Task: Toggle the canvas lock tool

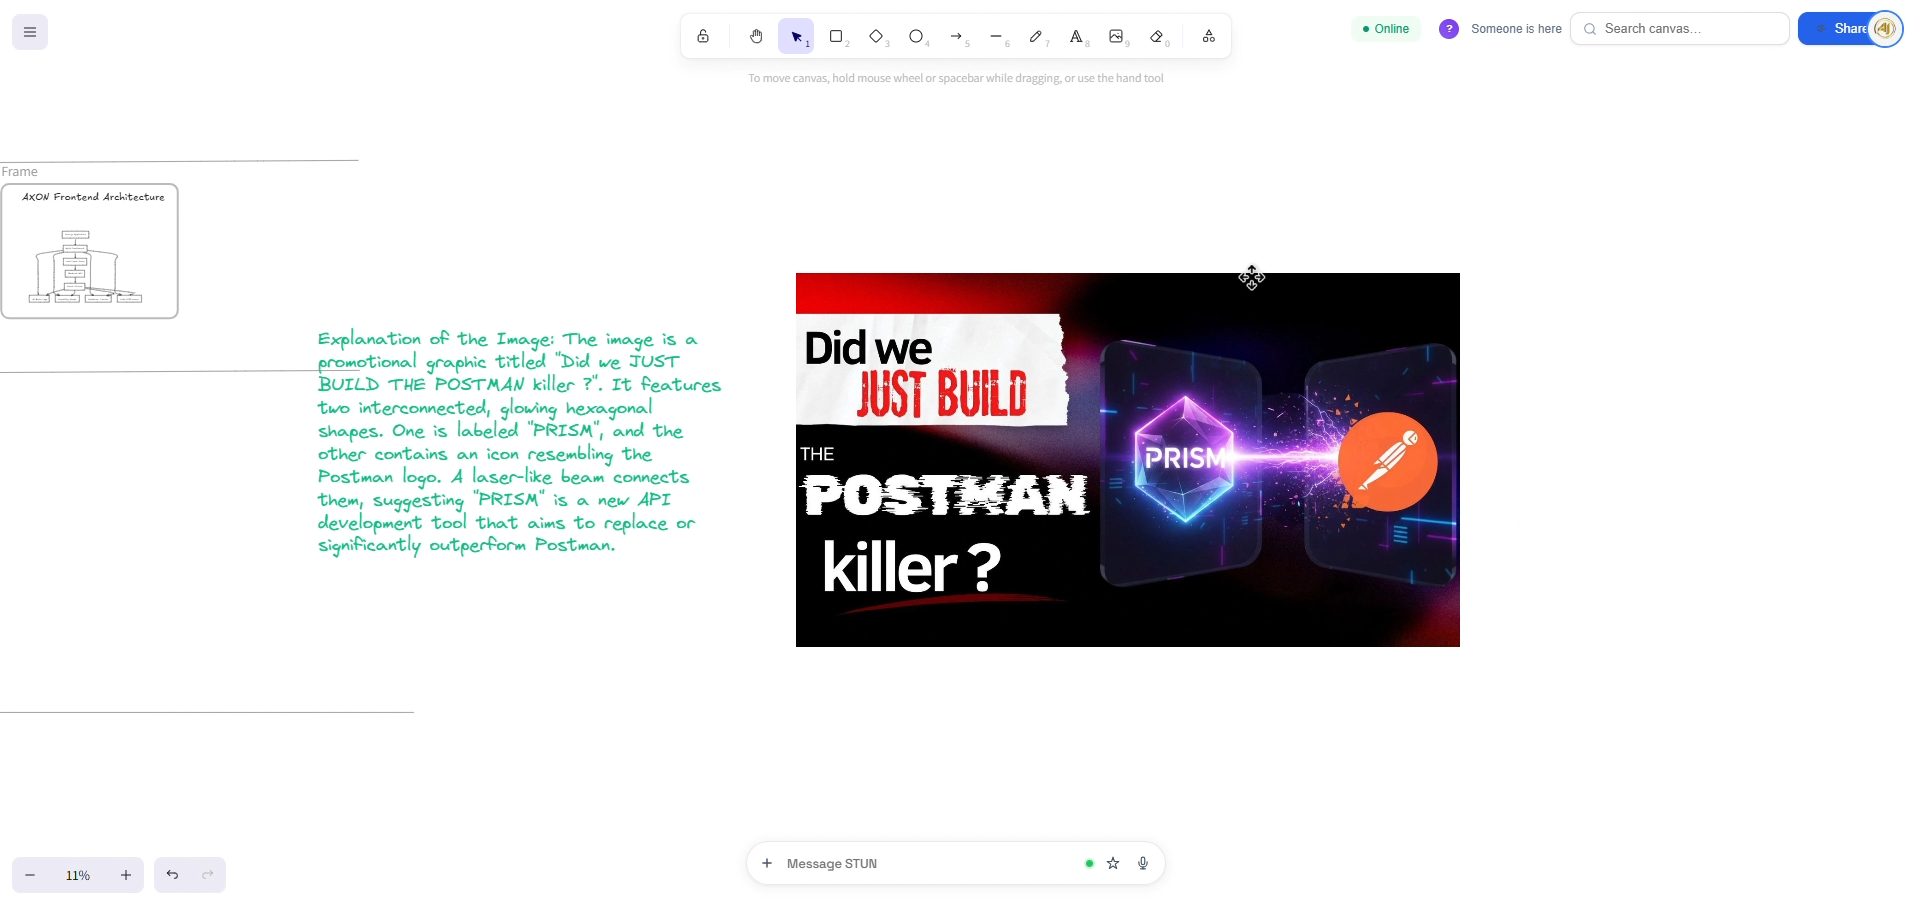Action: 704,37
